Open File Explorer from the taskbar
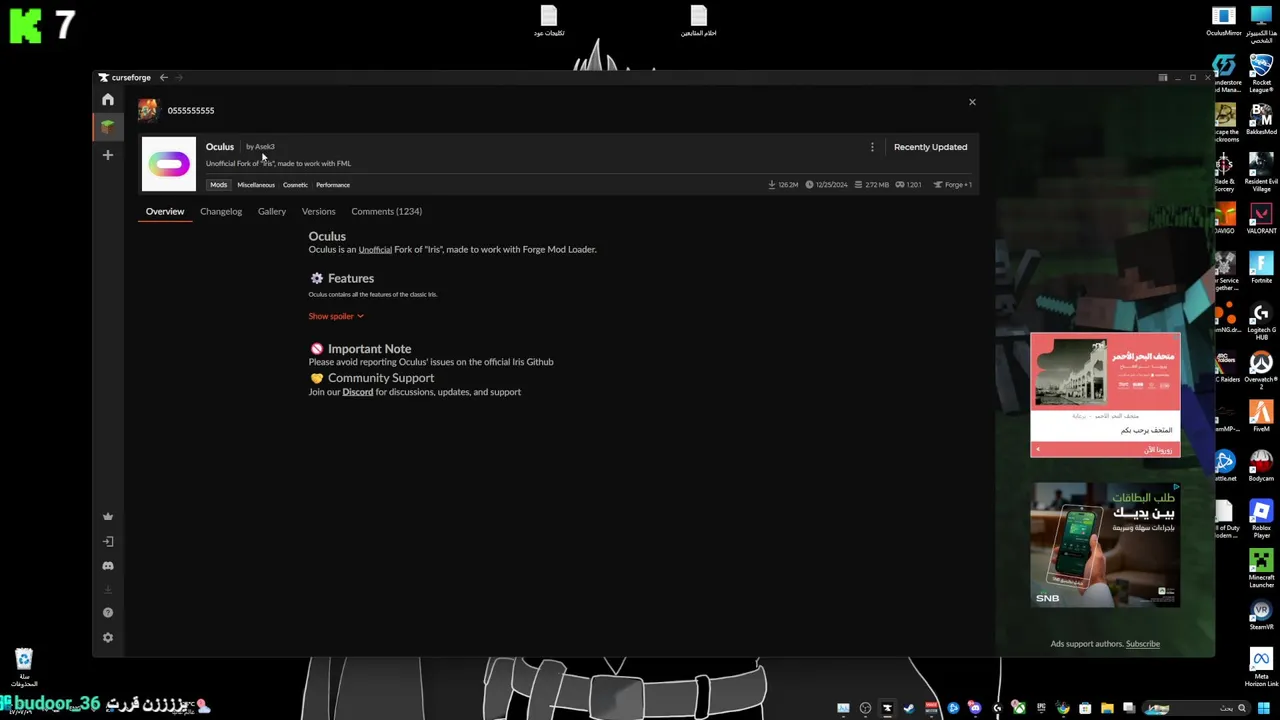1280x720 pixels. 1107,709
